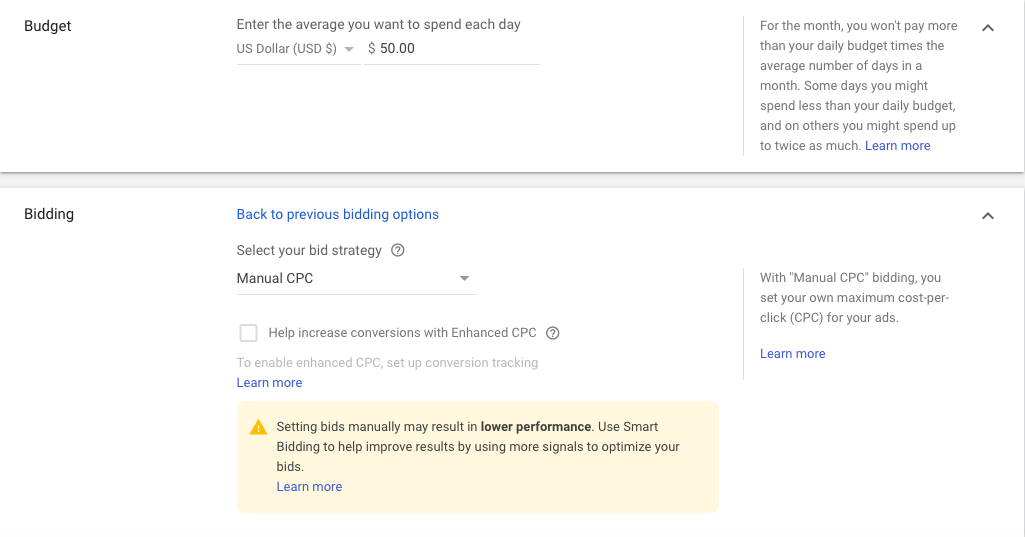The width and height of the screenshot is (1025, 537).
Task: Click the Enter the average daily spend label
Action: click(378, 24)
